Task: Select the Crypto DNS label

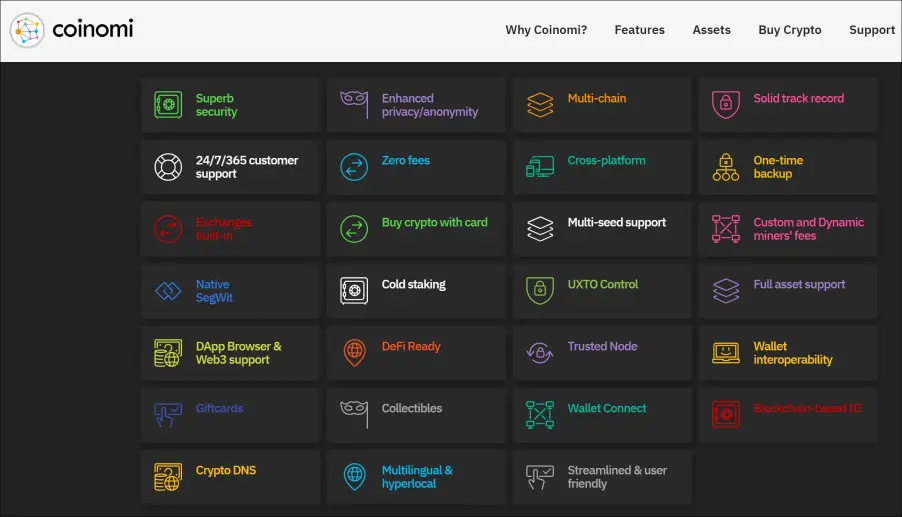Action: (226, 470)
